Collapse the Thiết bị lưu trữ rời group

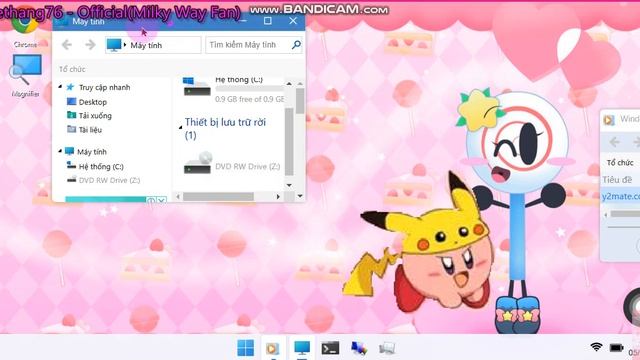click(180, 127)
